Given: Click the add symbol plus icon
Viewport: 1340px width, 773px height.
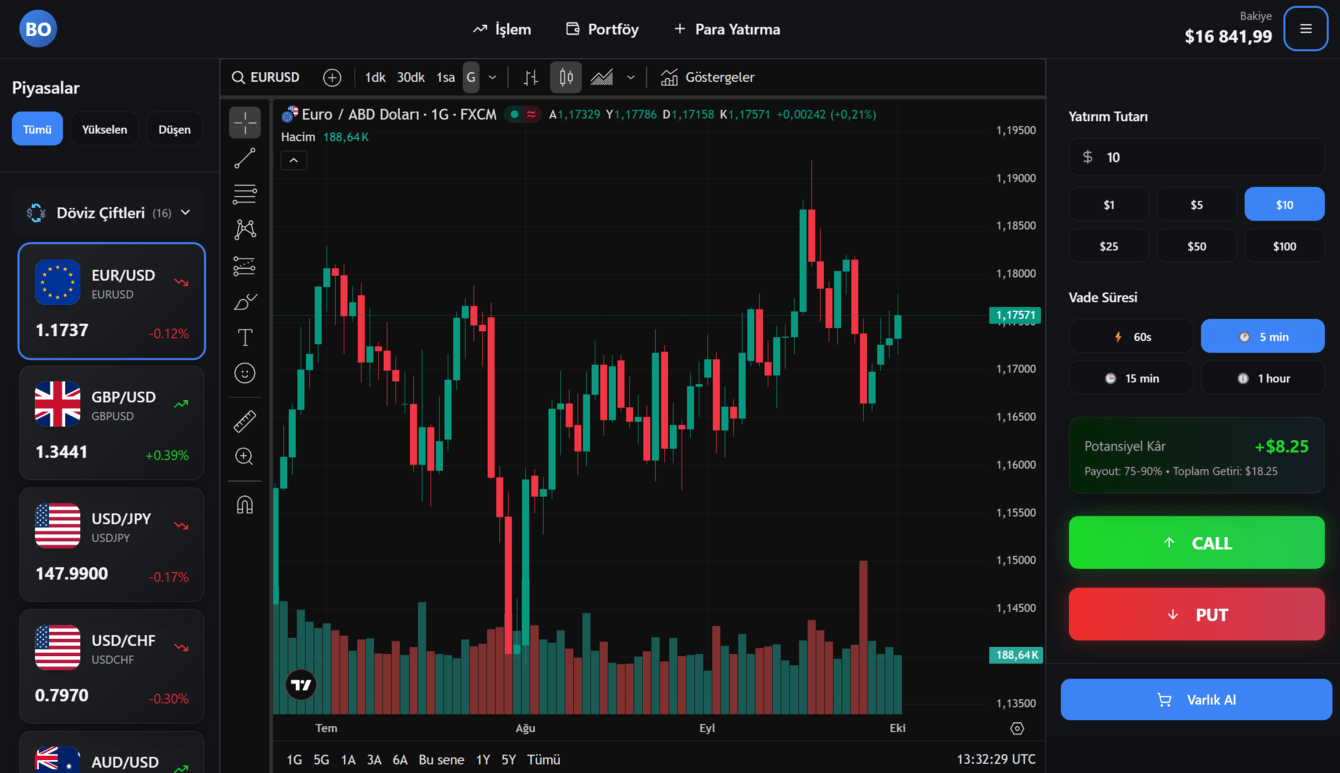Looking at the screenshot, I should coord(332,78).
